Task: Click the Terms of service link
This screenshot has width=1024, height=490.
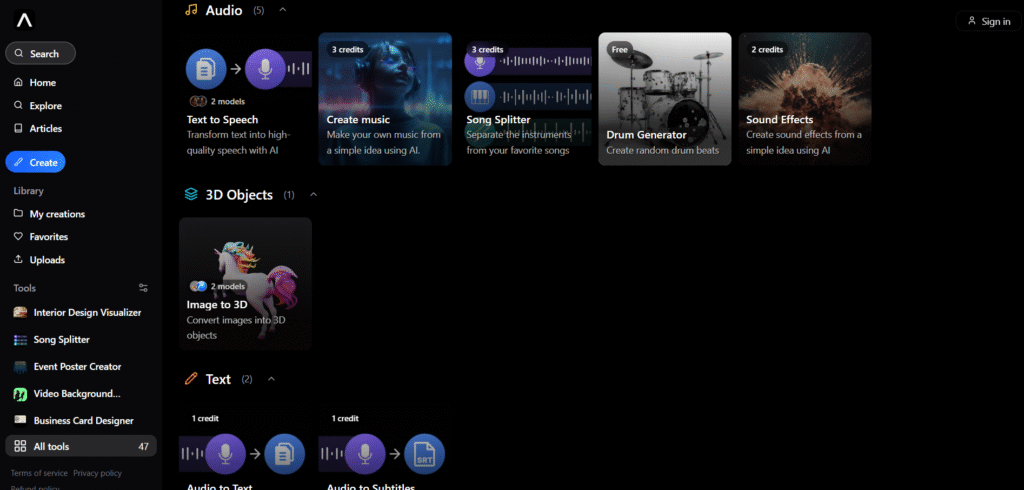Action: [39, 474]
